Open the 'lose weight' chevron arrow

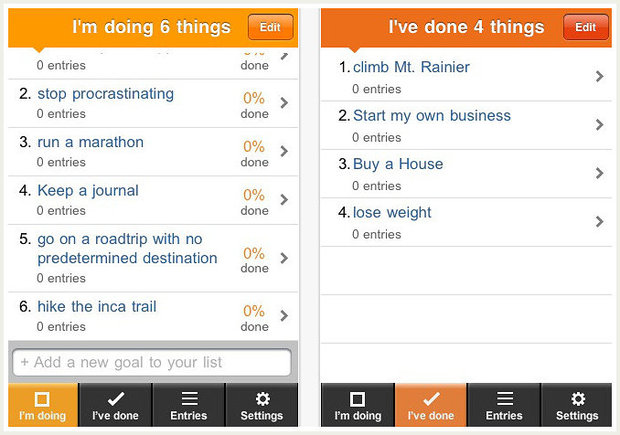tap(599, 221)
